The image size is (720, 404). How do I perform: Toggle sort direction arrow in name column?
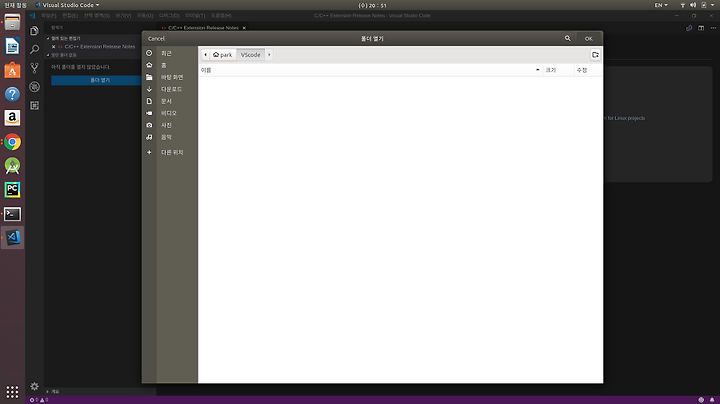(x=537, y=70)
